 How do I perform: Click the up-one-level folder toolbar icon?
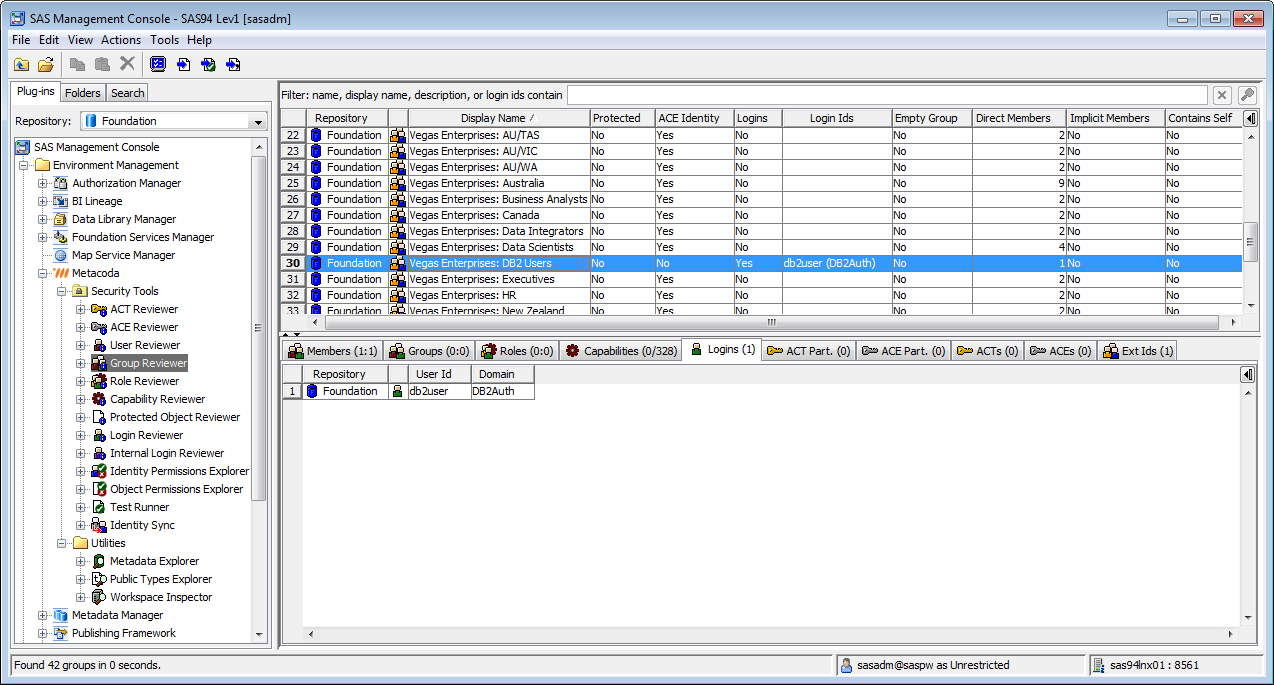point(21,64)
